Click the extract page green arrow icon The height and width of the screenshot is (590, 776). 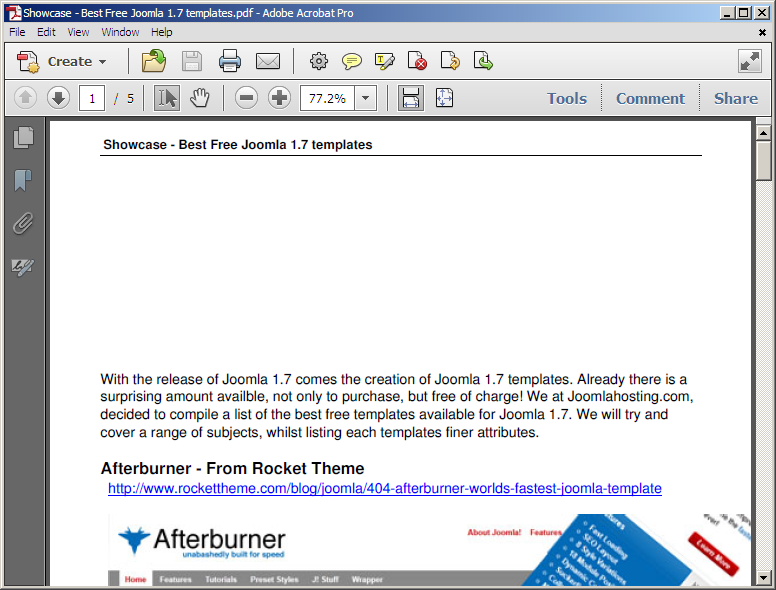pos(483,61)
